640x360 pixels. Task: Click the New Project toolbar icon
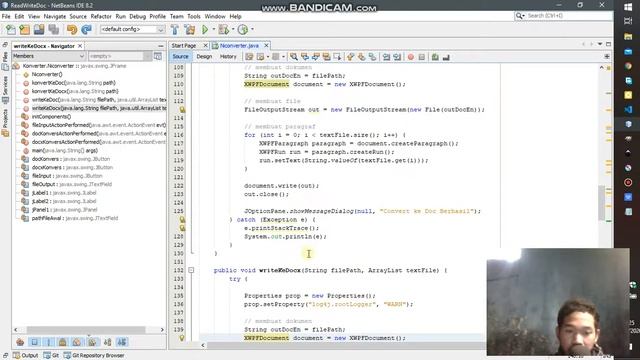pyautogui.click(x=24, y=29)
